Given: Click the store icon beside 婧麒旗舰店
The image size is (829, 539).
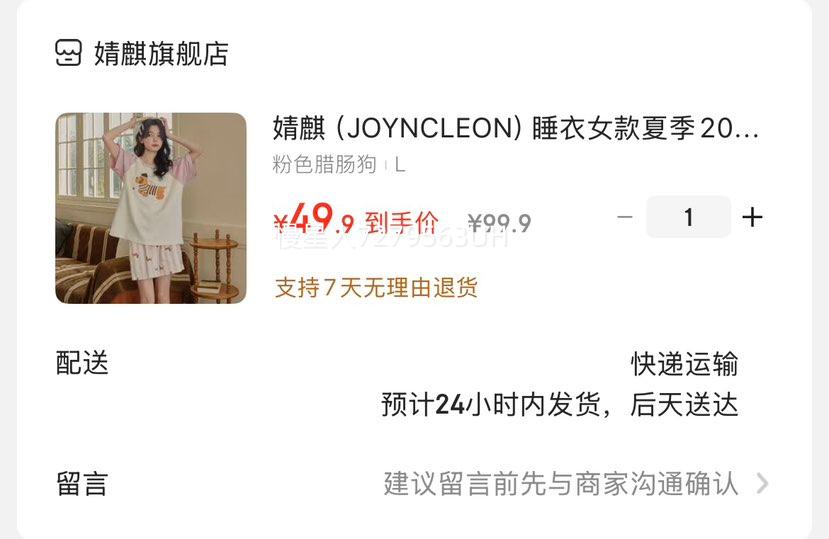Looking at the screenshot, I should [x=68, y=53].
